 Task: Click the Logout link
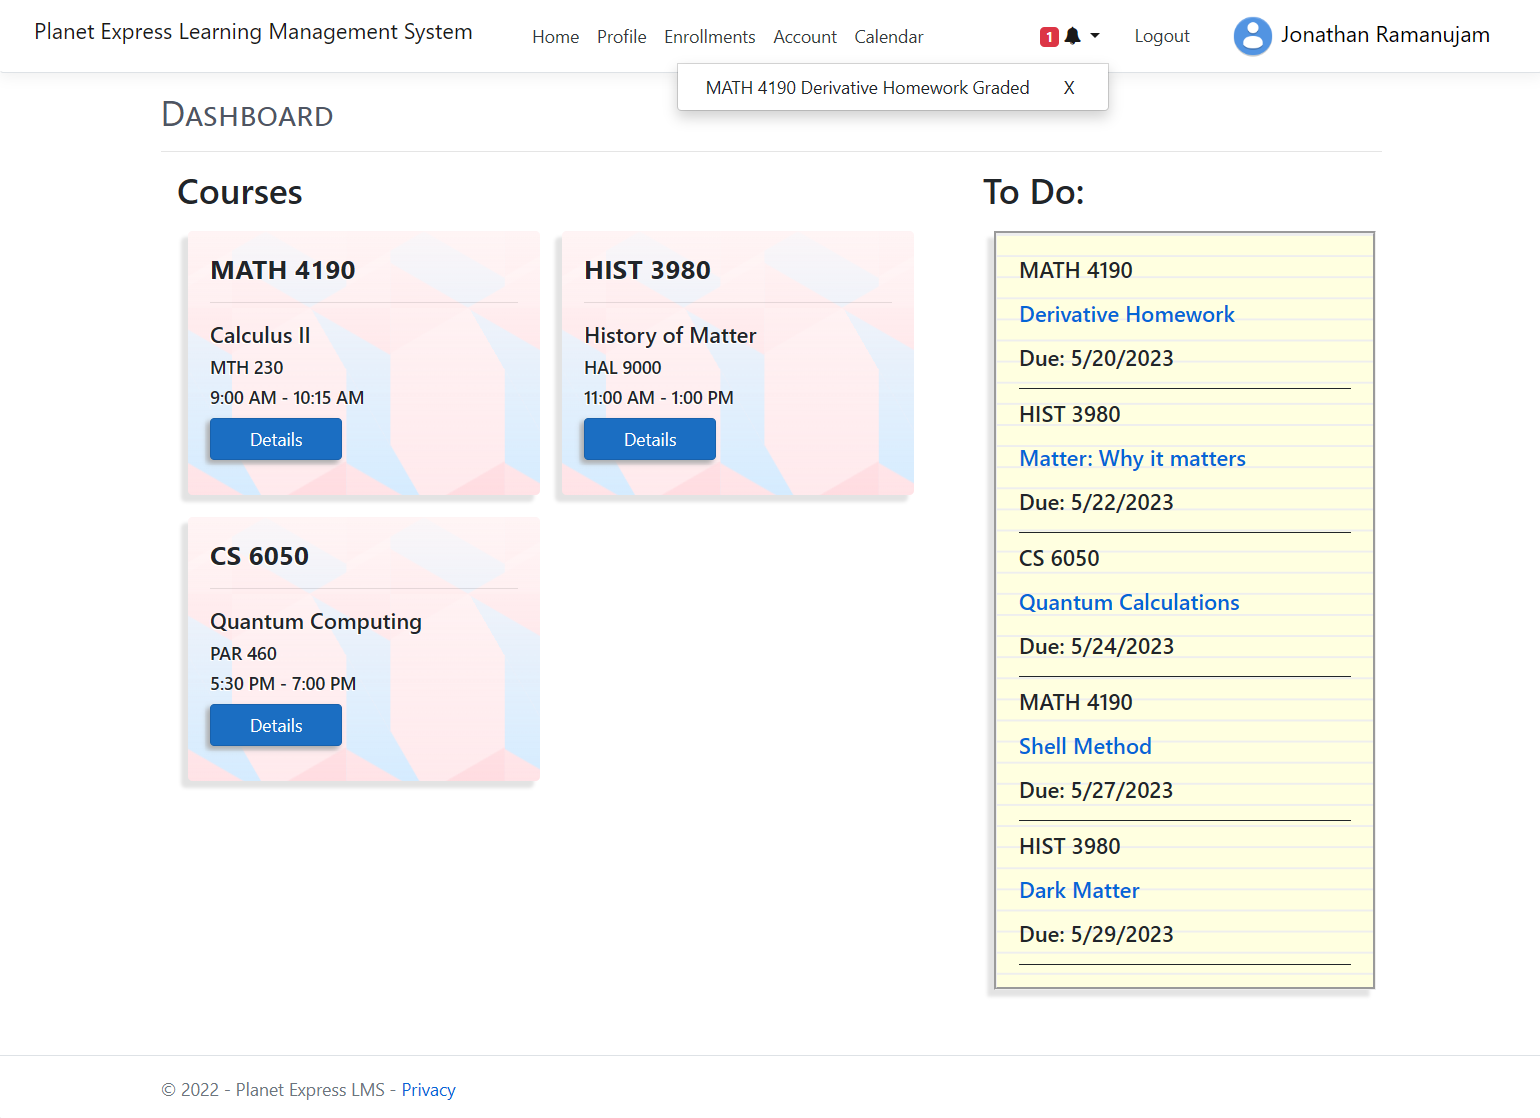coord(1161,36)
